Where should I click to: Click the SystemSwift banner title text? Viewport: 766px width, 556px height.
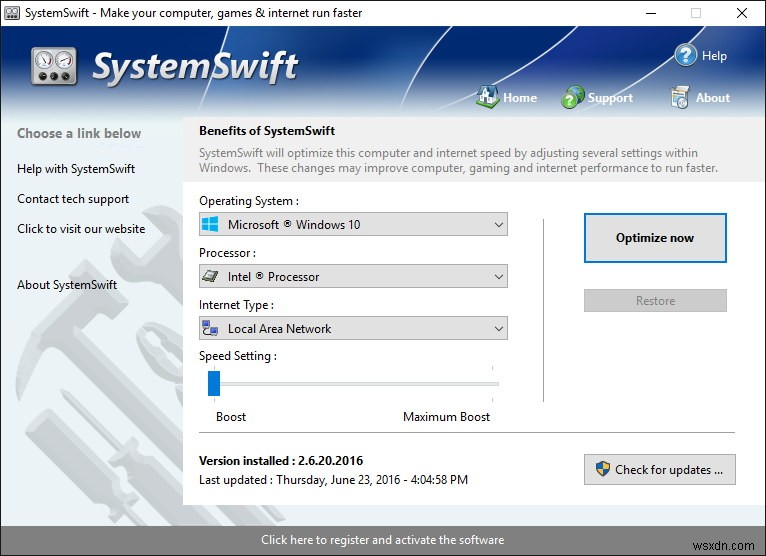[x=195, y=67]
